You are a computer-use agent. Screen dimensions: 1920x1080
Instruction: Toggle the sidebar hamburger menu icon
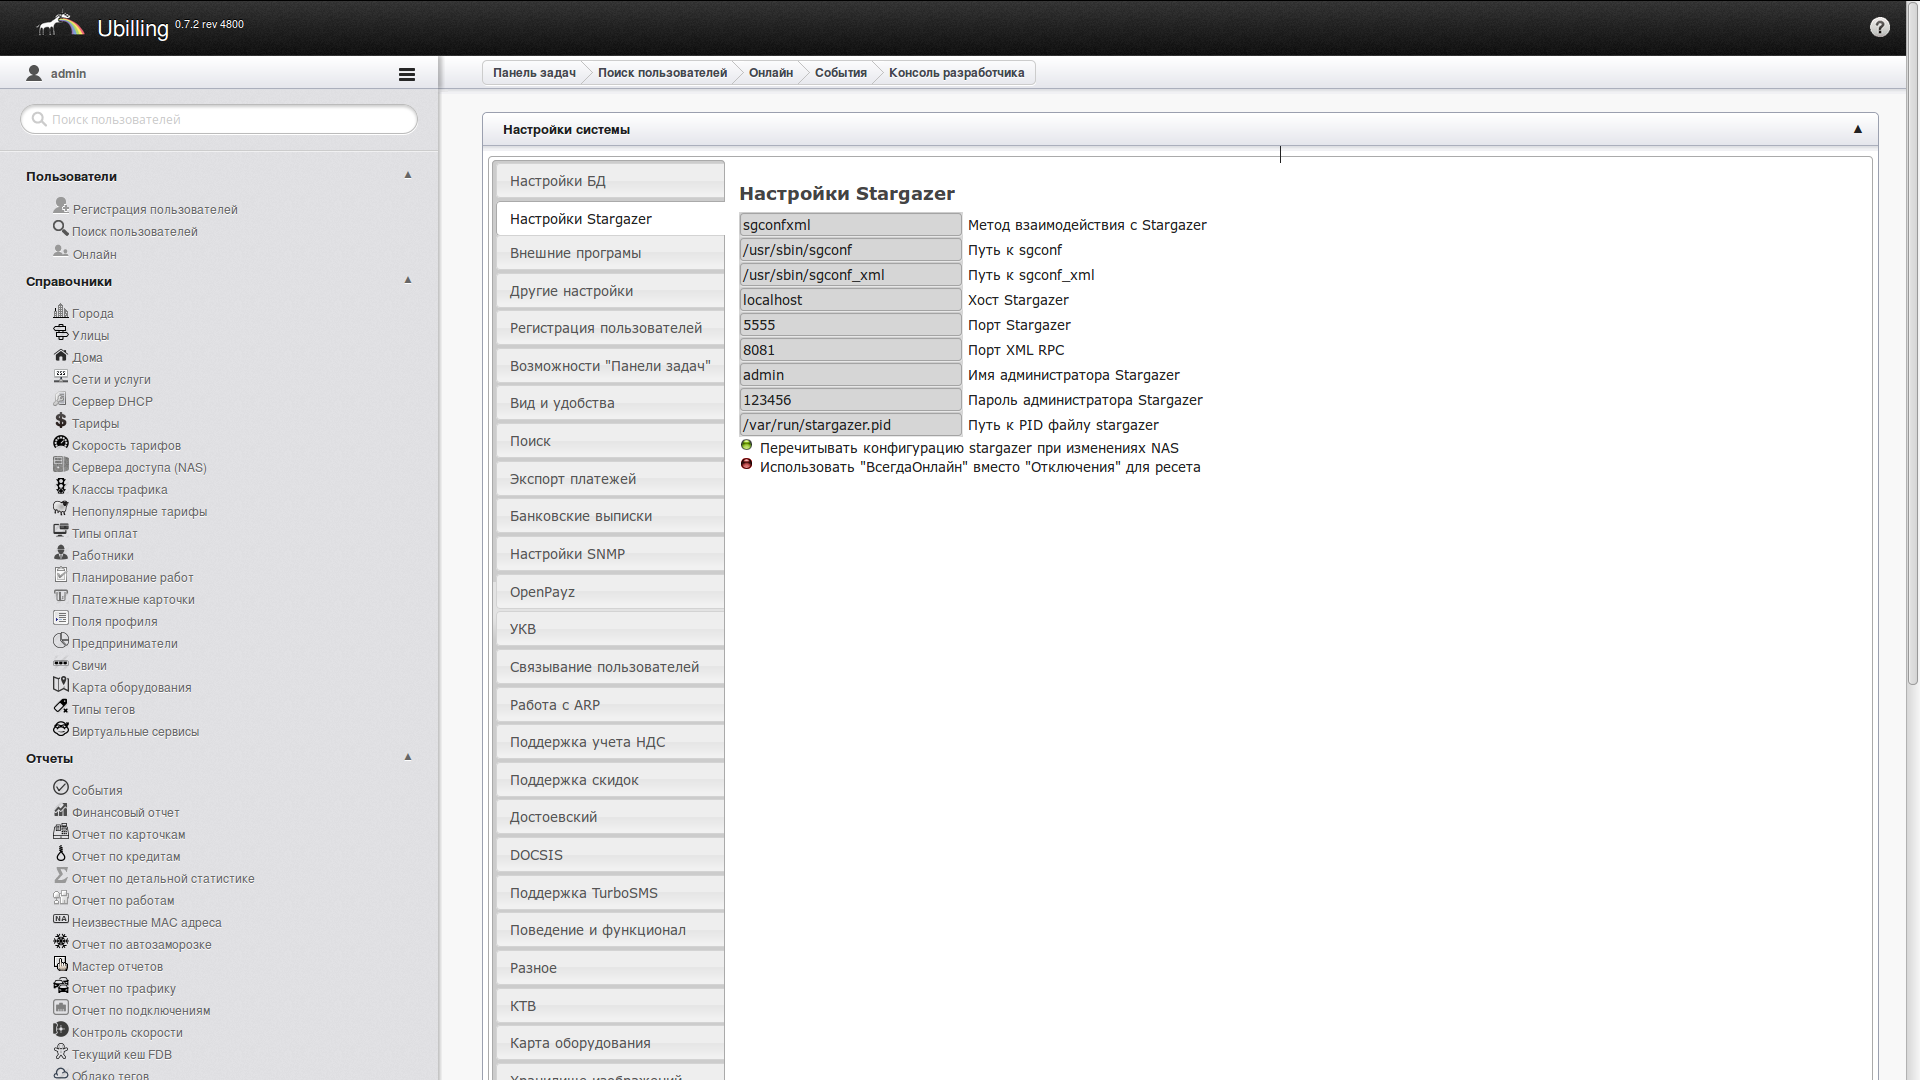pos(407,74)
